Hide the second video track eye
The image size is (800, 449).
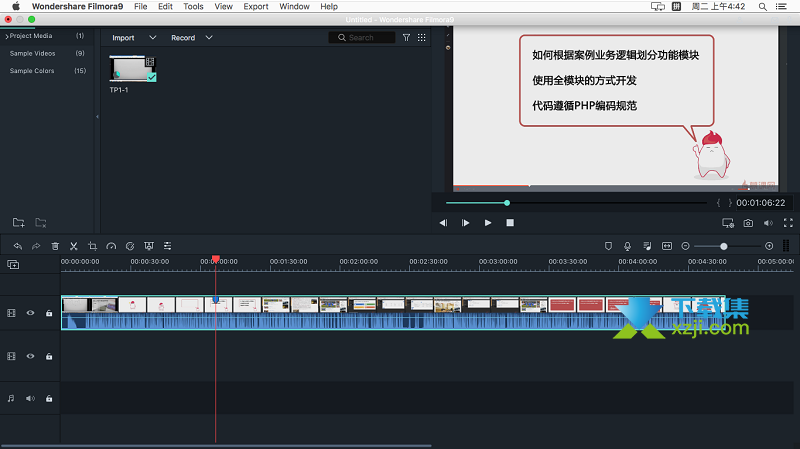click(31, 356)
